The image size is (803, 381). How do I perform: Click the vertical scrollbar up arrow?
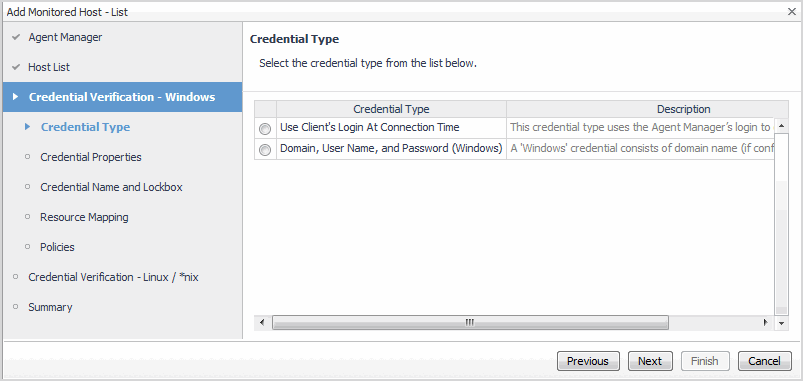pyautogui.click(x=781, y=126)
